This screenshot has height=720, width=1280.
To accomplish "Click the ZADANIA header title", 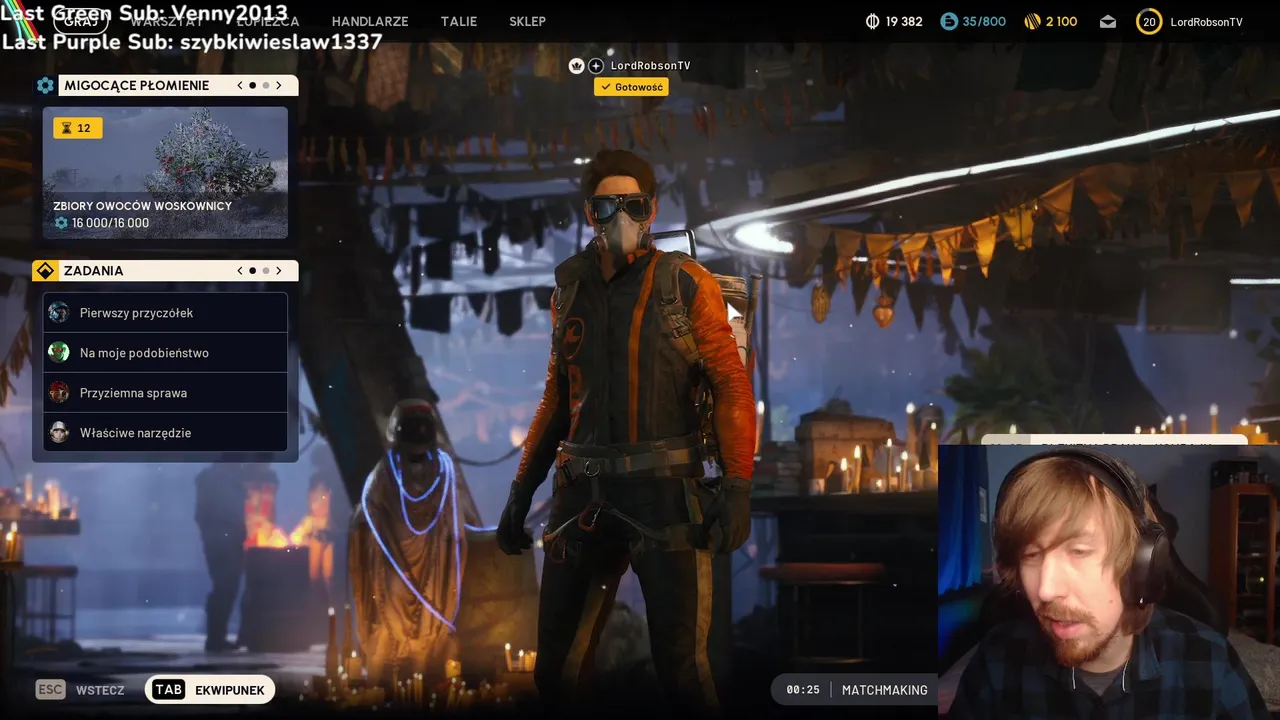I will click(94, 271).
